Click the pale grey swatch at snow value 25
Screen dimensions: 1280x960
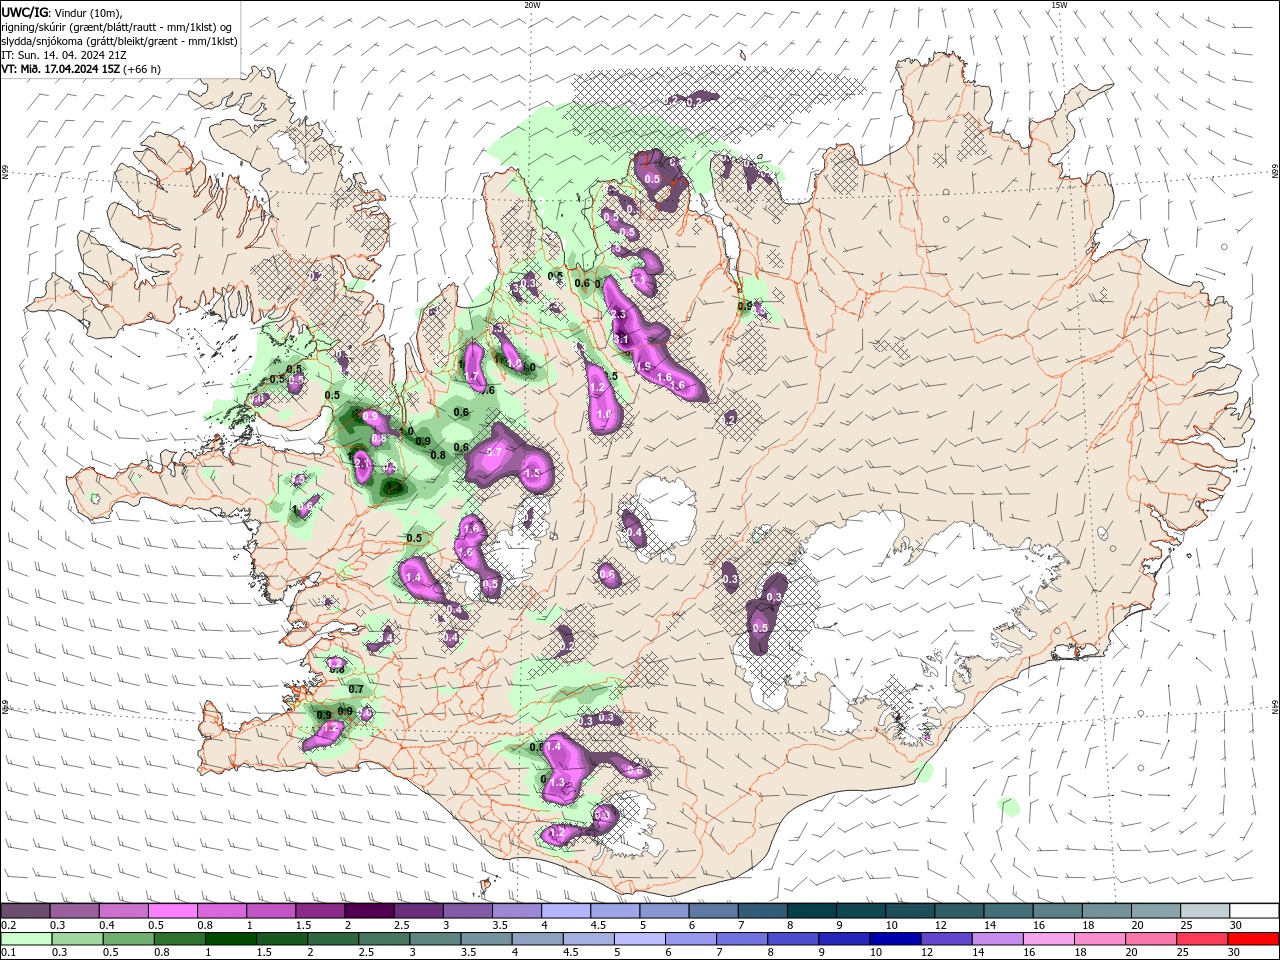(1204, 911)
